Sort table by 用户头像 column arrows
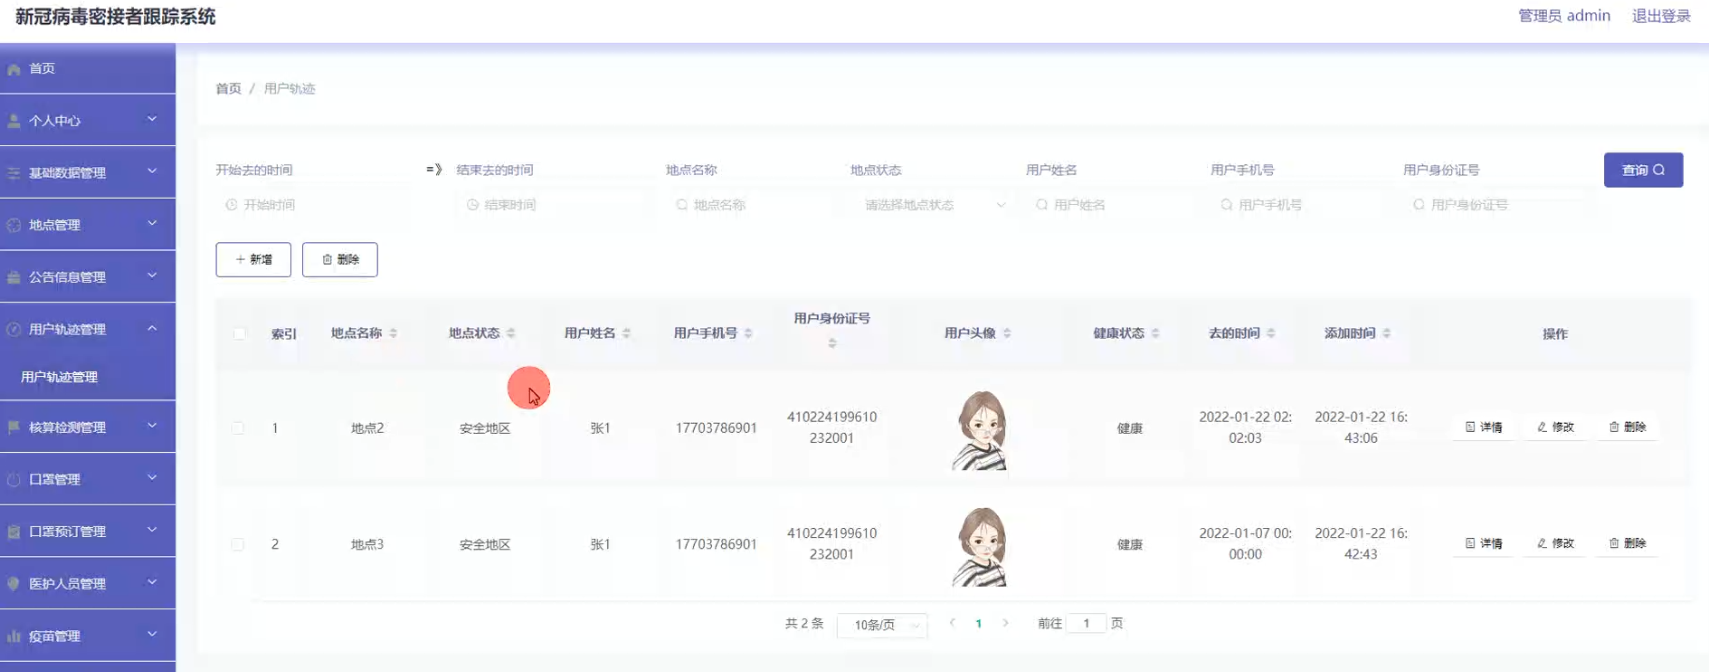Viewport: 1709px width, 672px height. [1007, 333]
